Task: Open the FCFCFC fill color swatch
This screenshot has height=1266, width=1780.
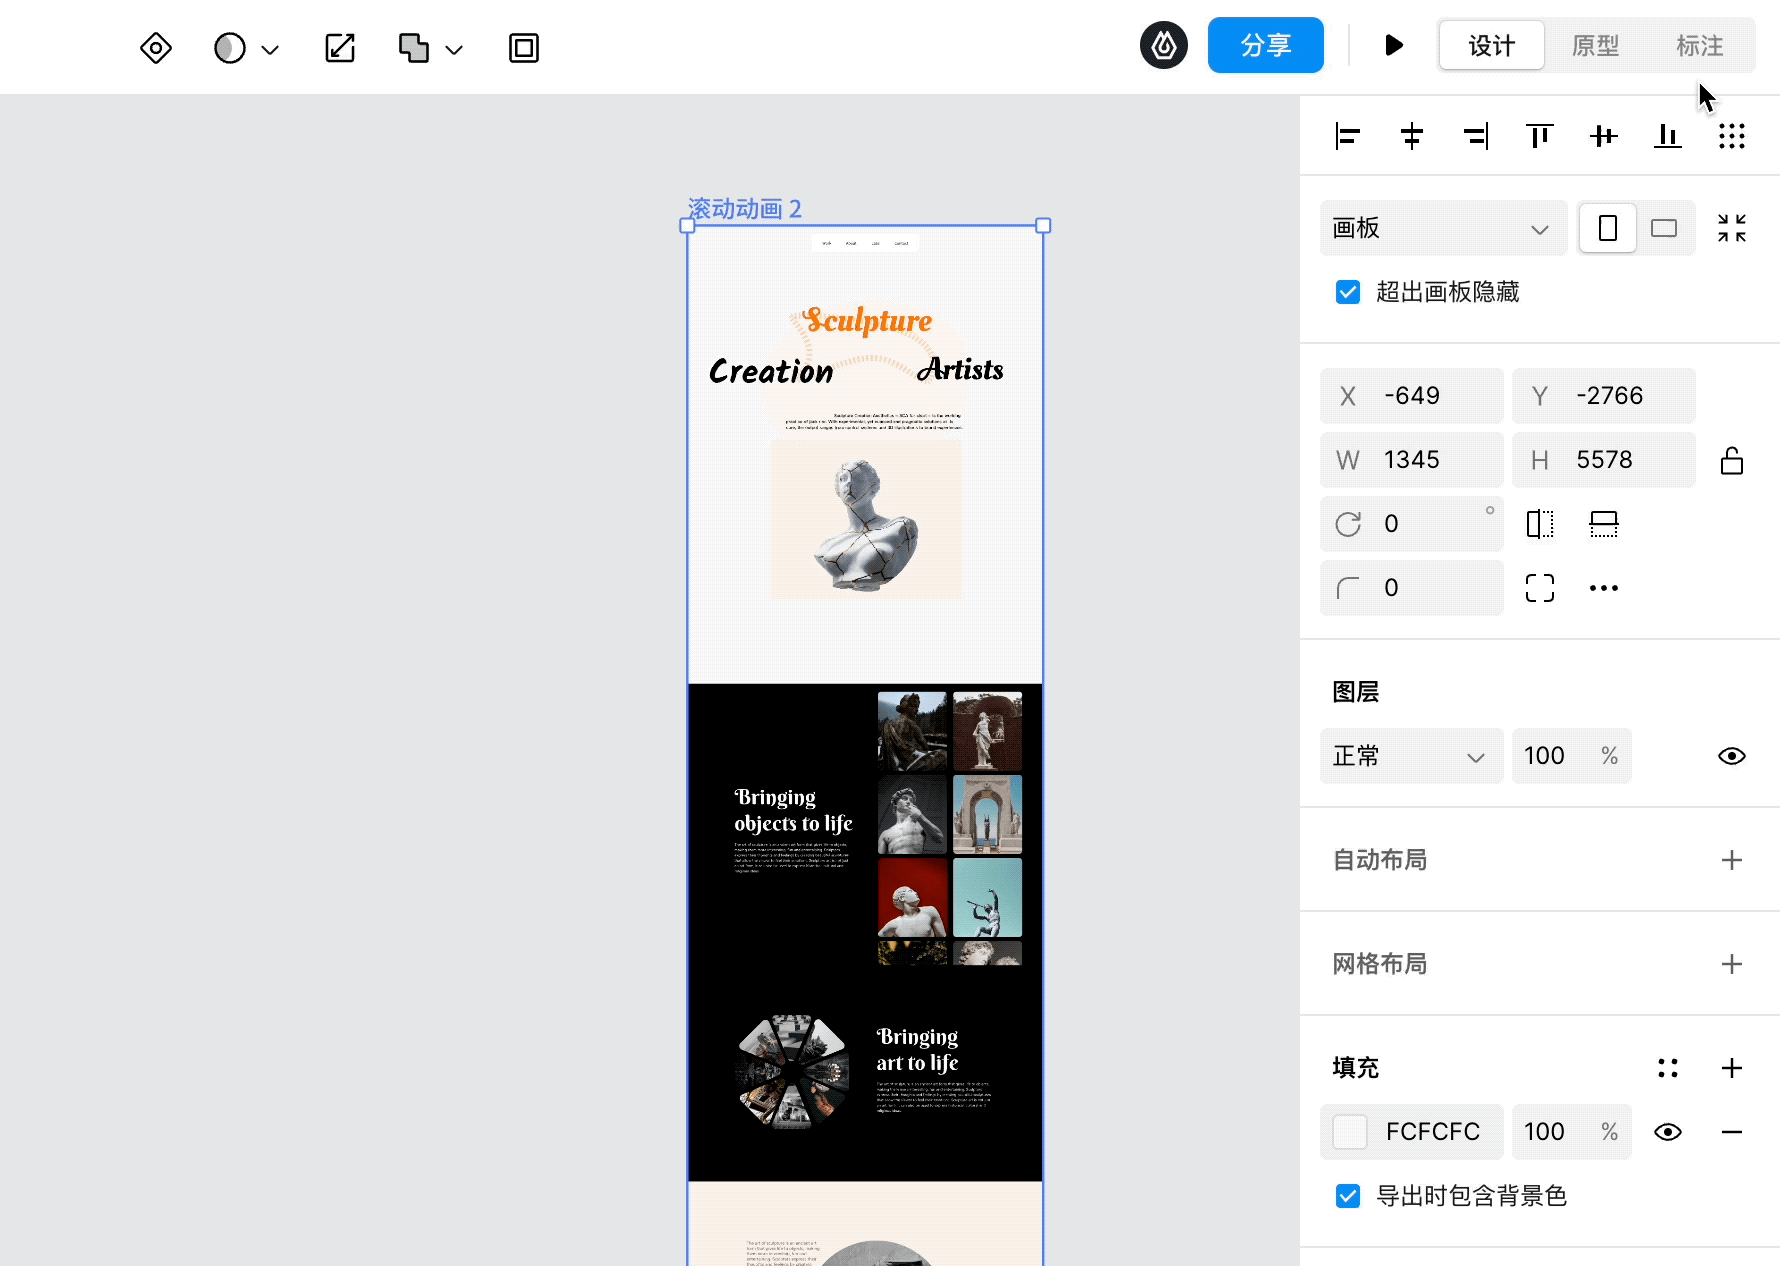Action: (x=1350, y=1132)
